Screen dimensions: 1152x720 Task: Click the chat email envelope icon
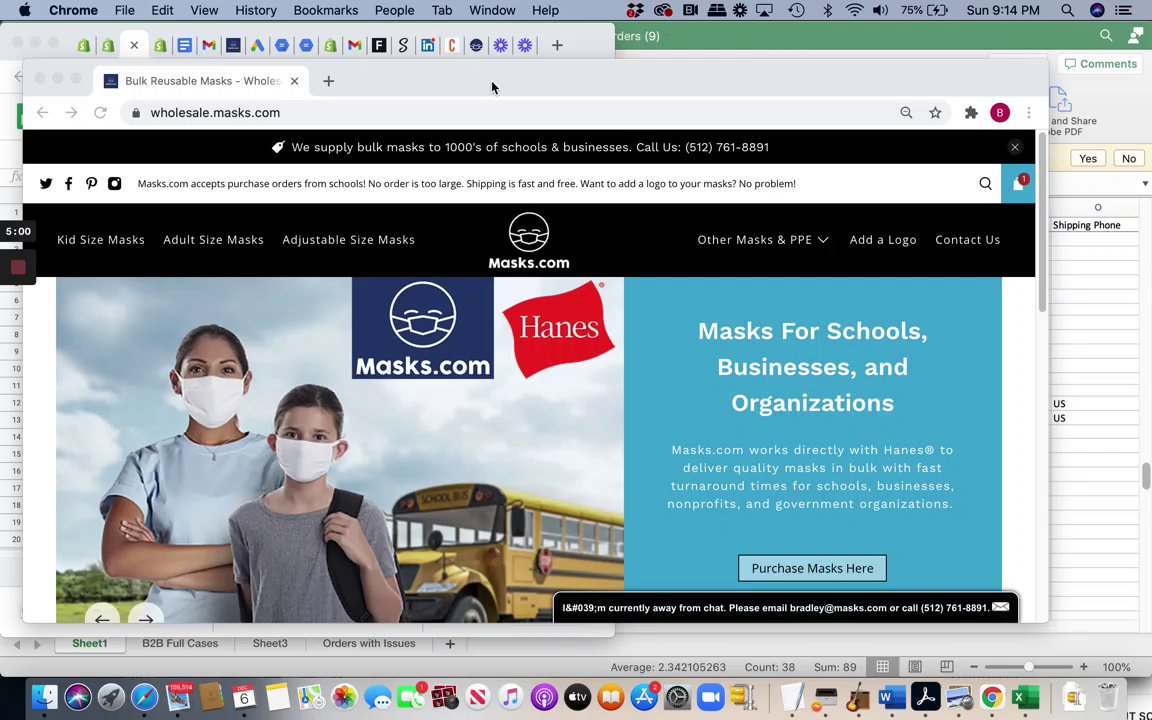click(x=1001, y=607)
